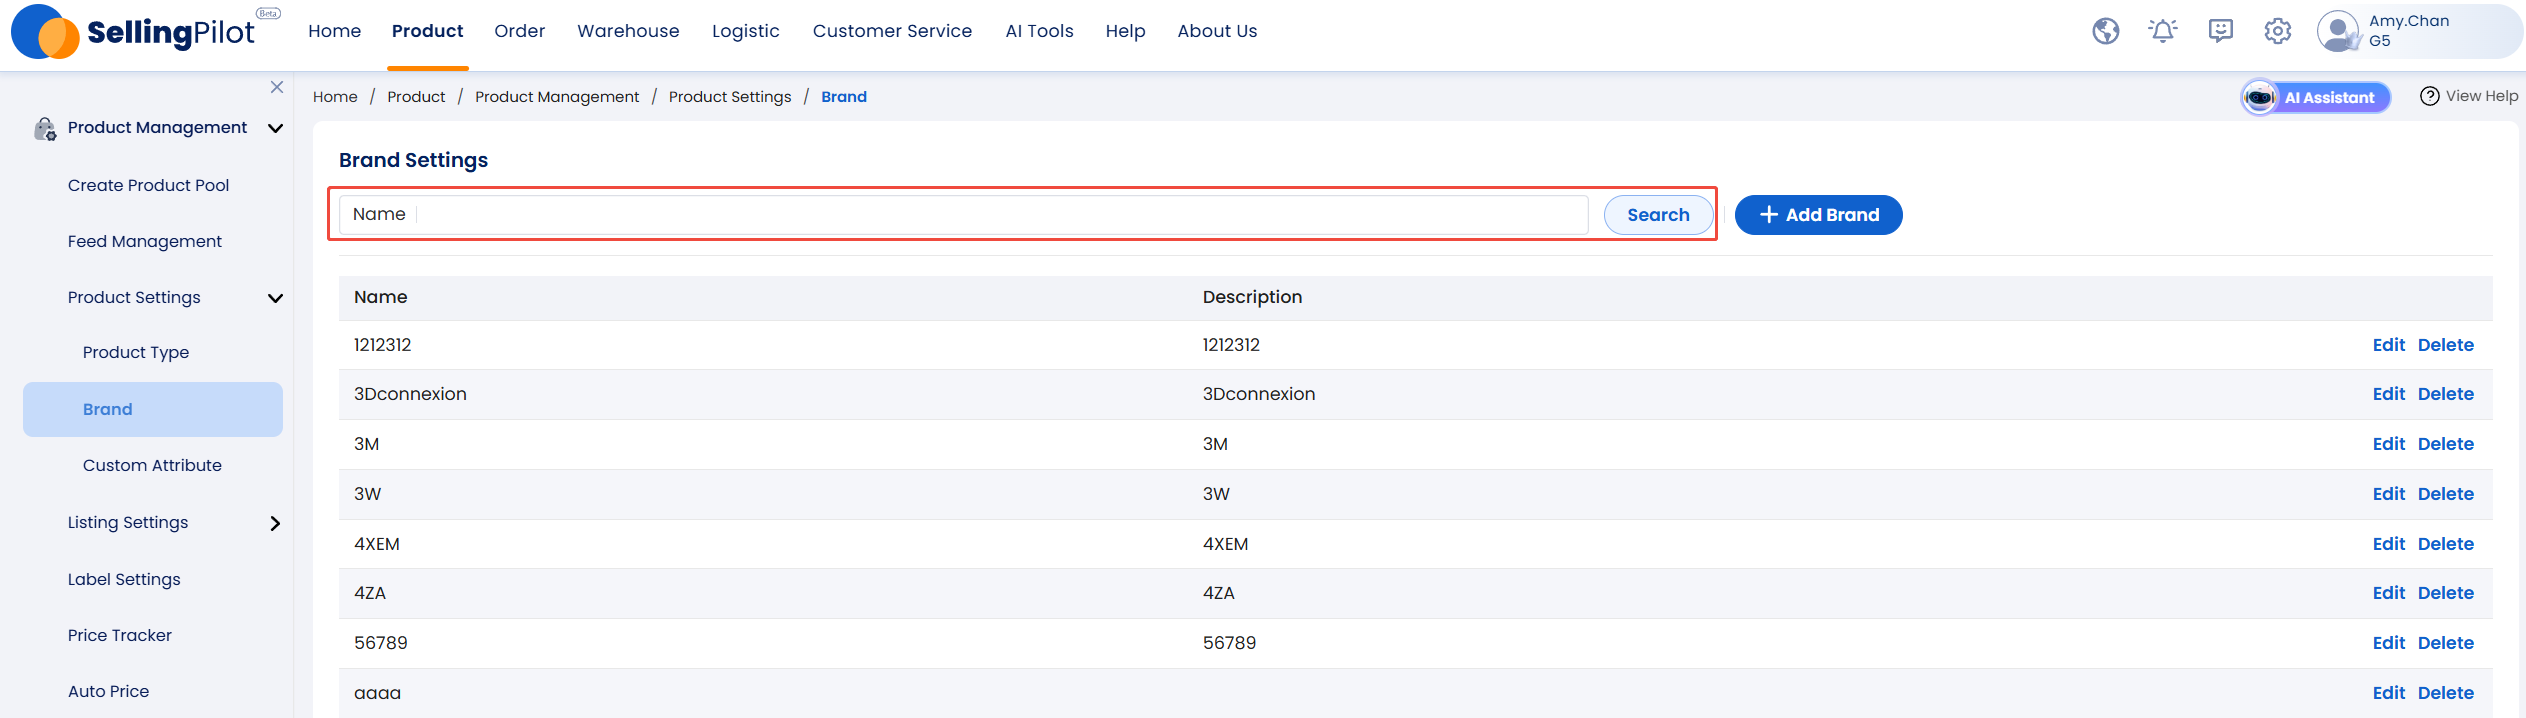Open Price Tracker in sidebar
Image resolution: width=2526 pixels, height=718 pixels.
120,635
